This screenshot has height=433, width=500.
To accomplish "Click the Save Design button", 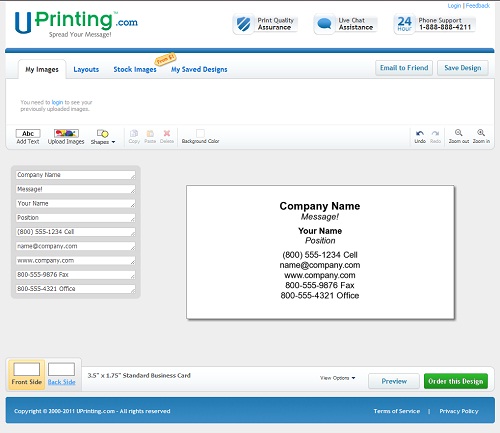I will (x=463, y=68).
